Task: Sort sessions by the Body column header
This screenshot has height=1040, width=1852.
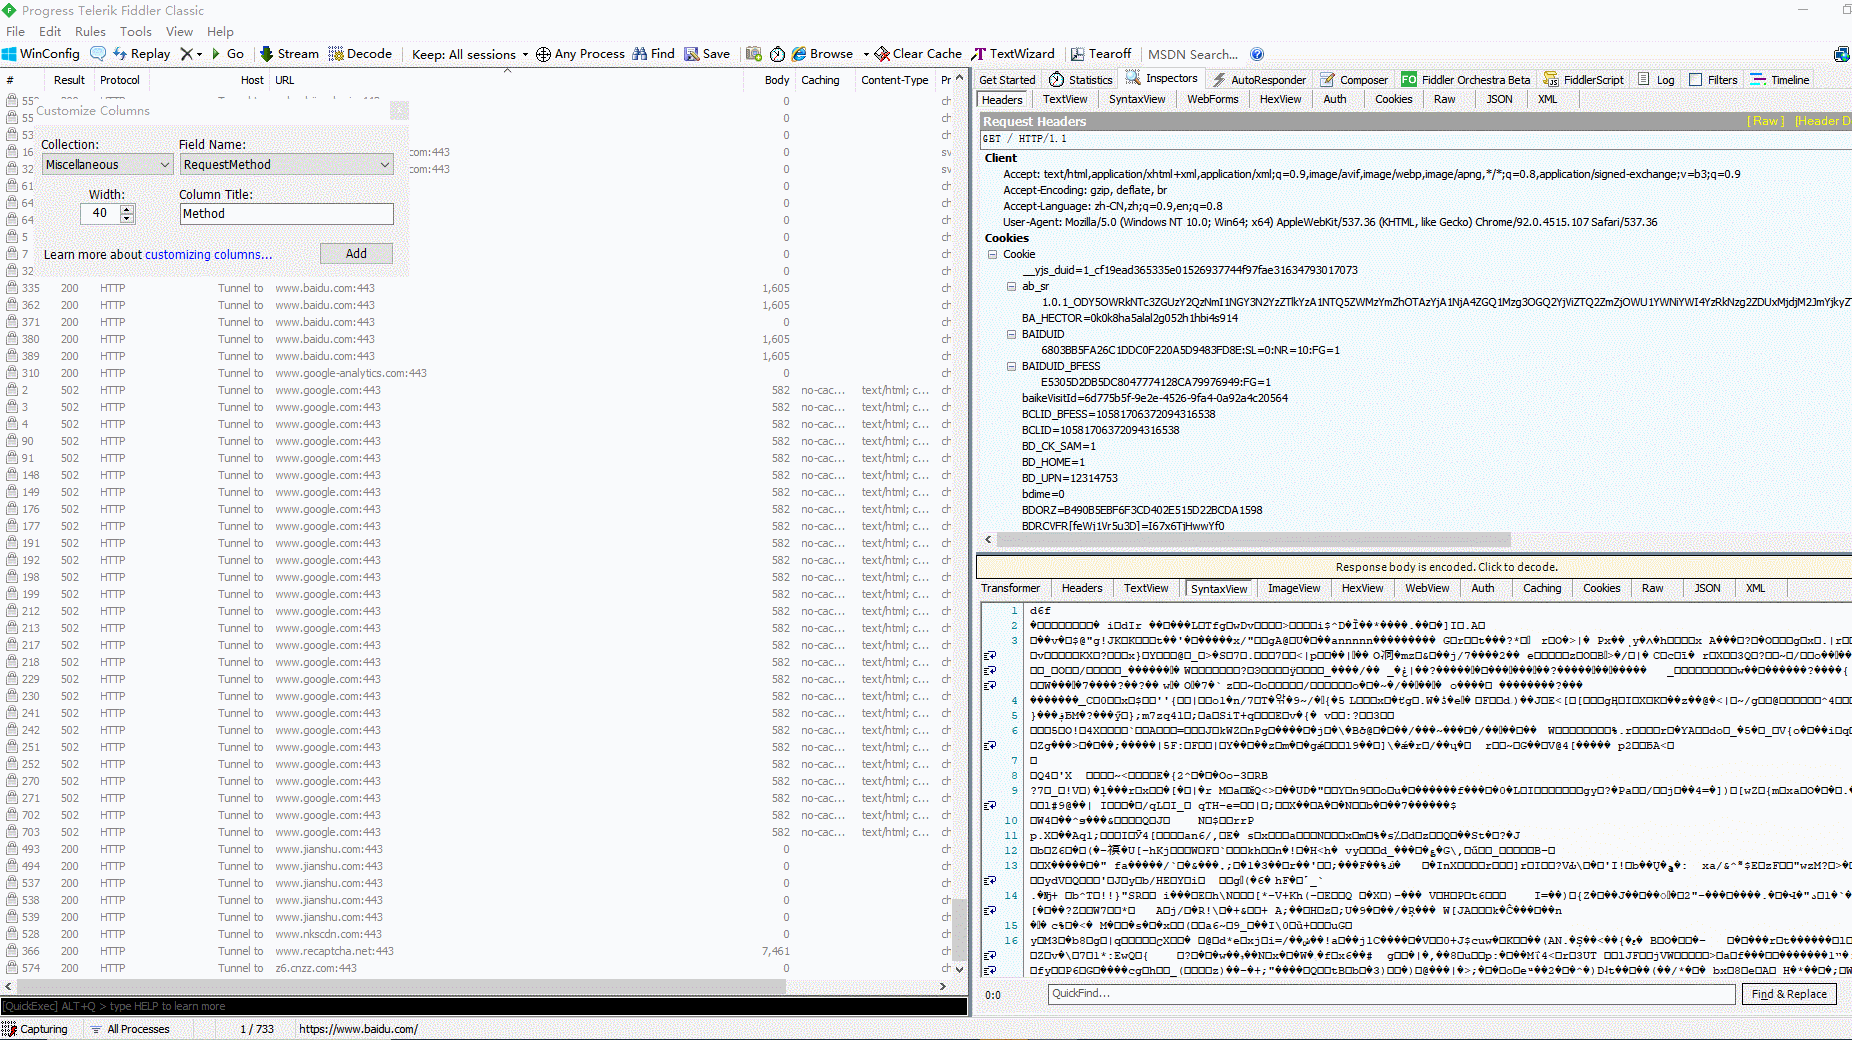Action: pos(777,80)
